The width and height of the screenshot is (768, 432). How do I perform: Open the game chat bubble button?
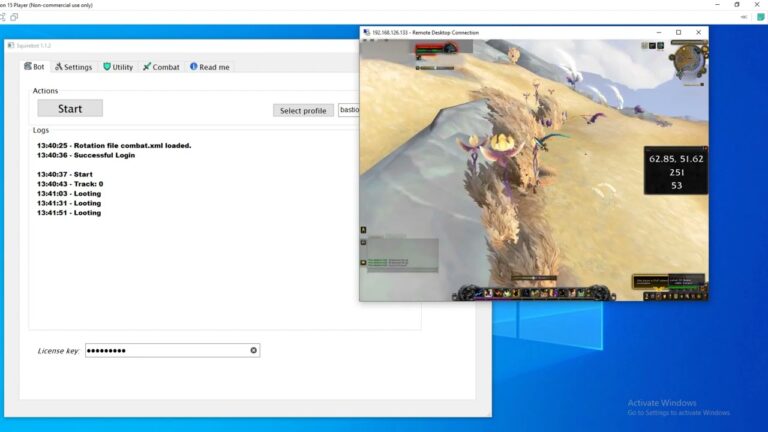click(x=363, y=263)
